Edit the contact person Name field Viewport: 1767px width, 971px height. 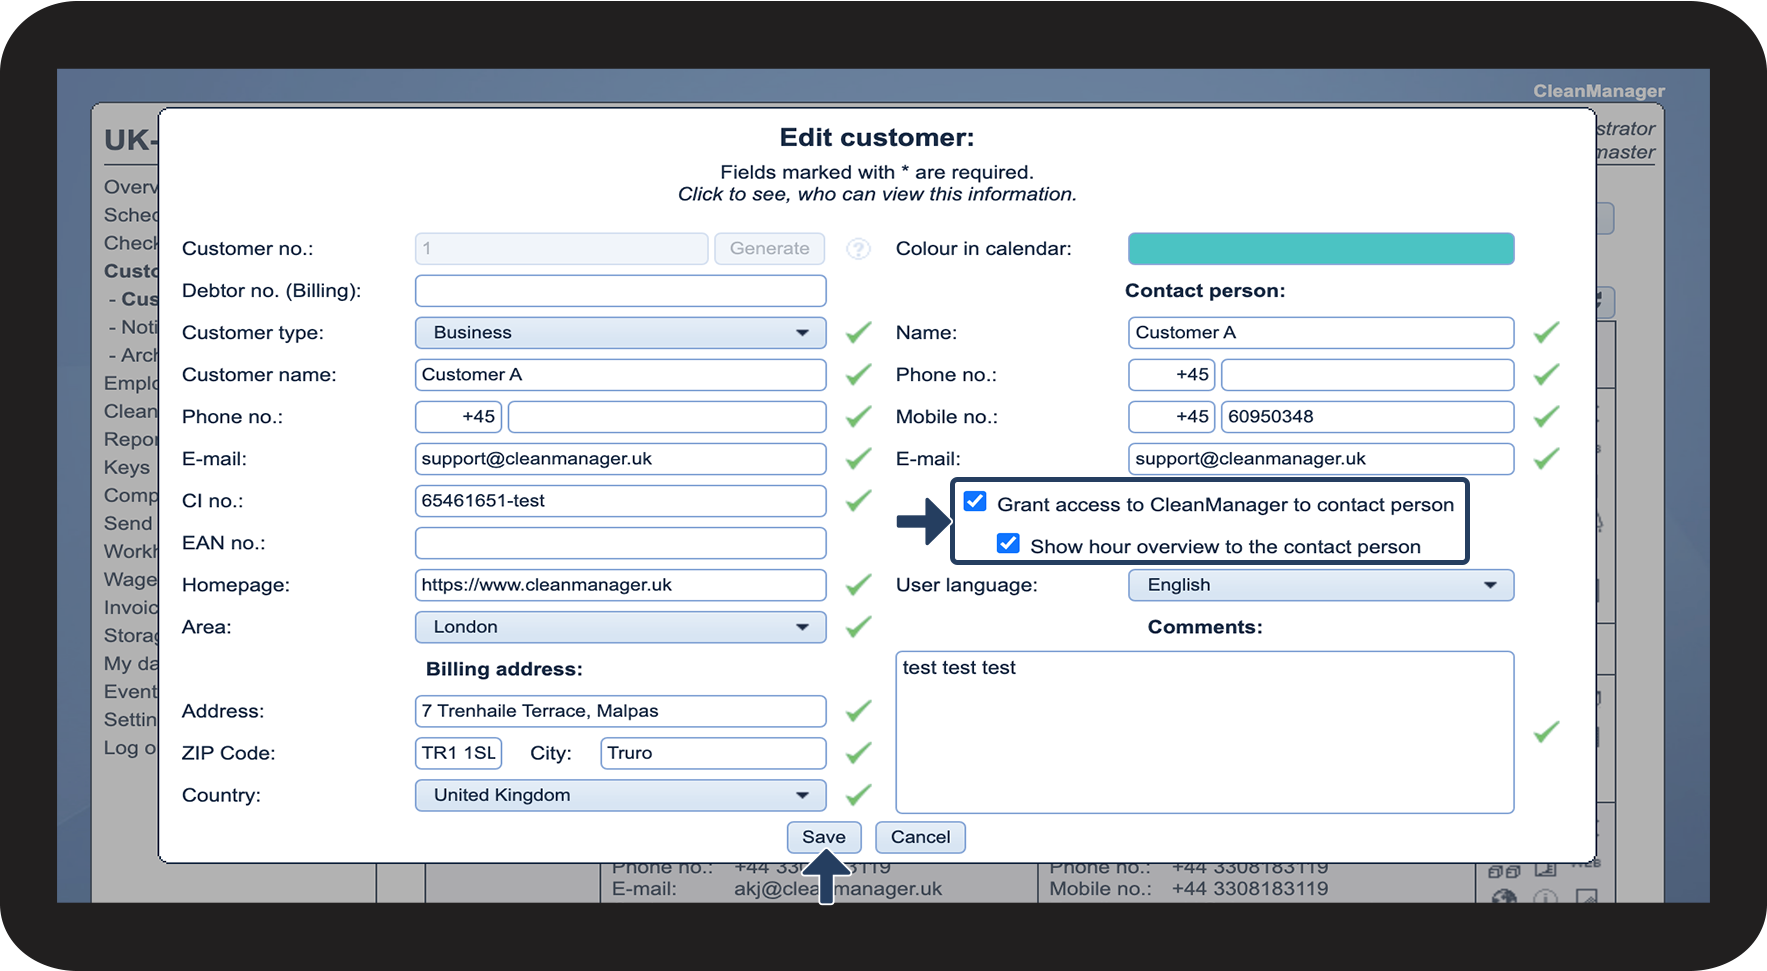pyautogui.click(x=1321, y=333)
